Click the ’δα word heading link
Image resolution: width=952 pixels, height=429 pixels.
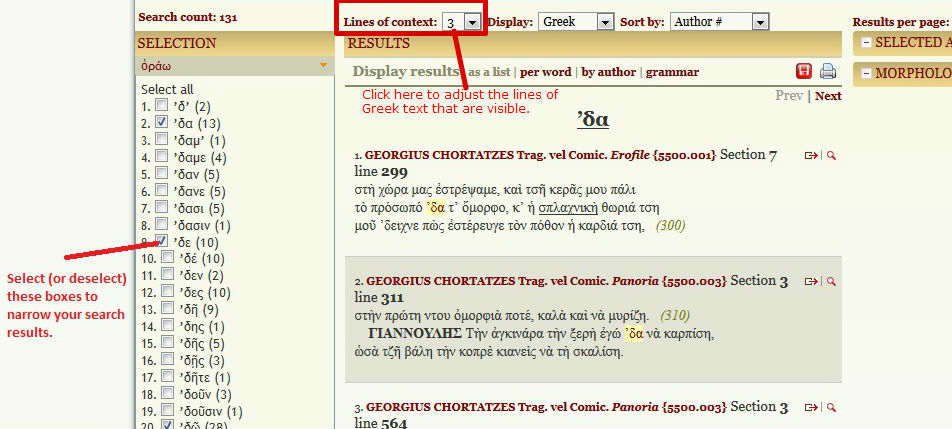pyautogui.click(x=593, y=120)
